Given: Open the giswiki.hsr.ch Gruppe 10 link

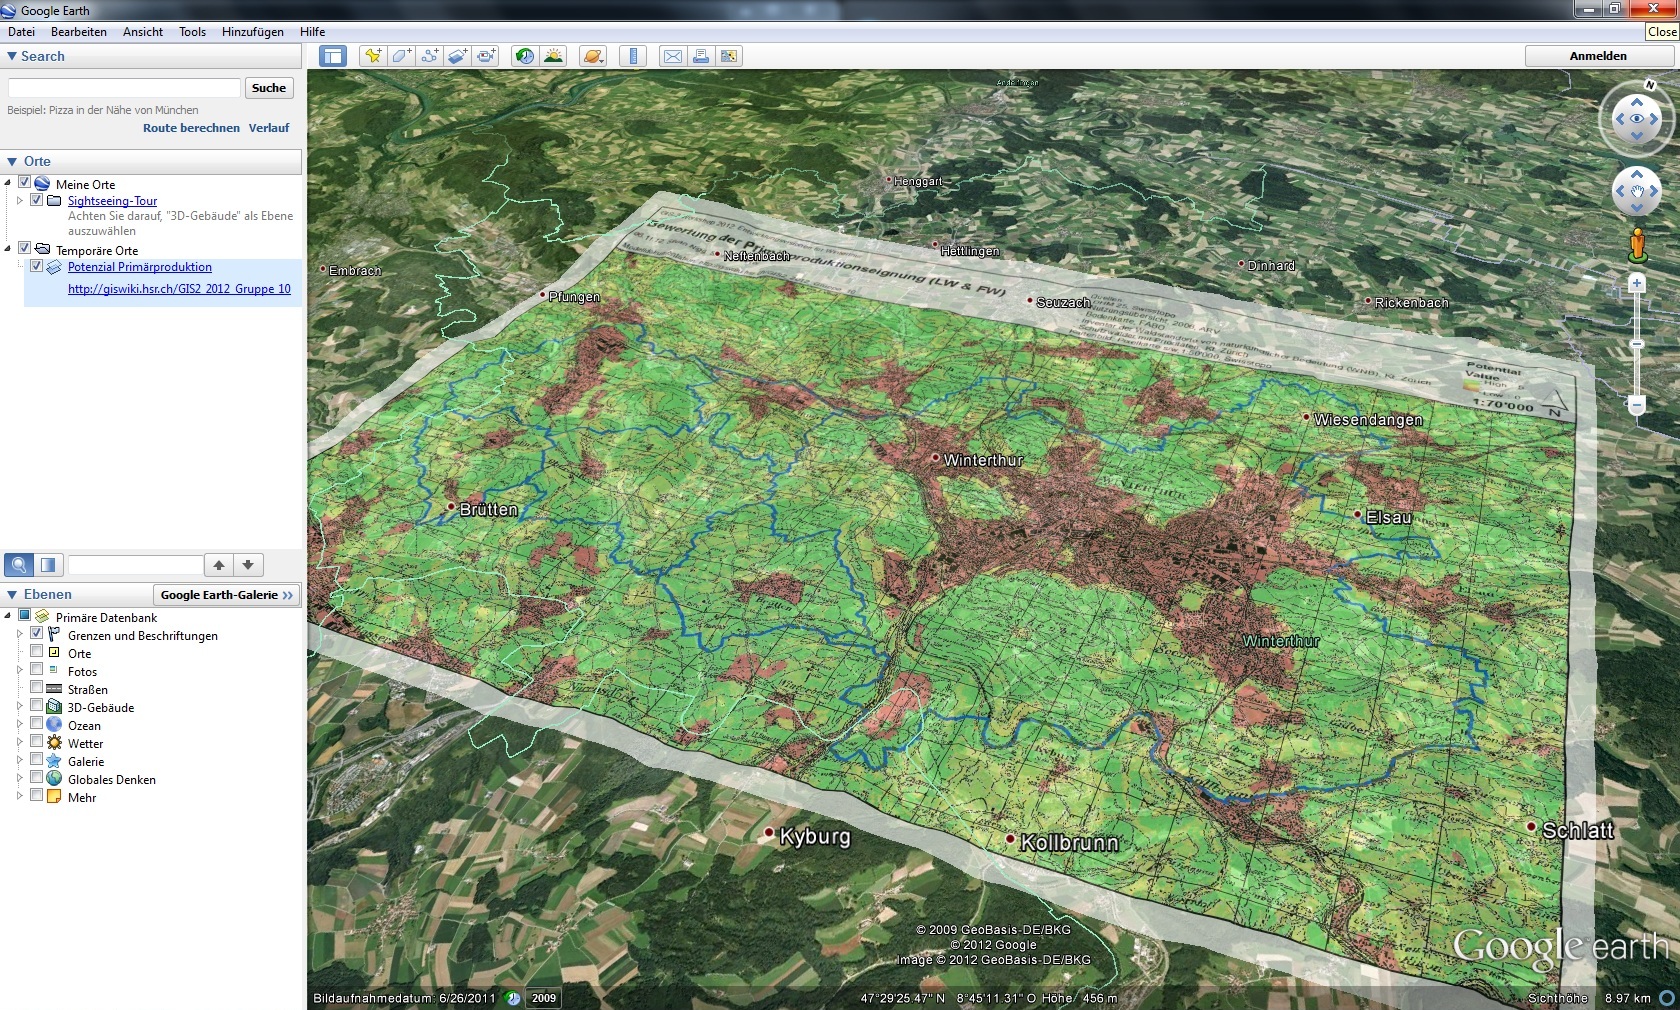Looking at the screenshot, I should [x=178, y=289].
